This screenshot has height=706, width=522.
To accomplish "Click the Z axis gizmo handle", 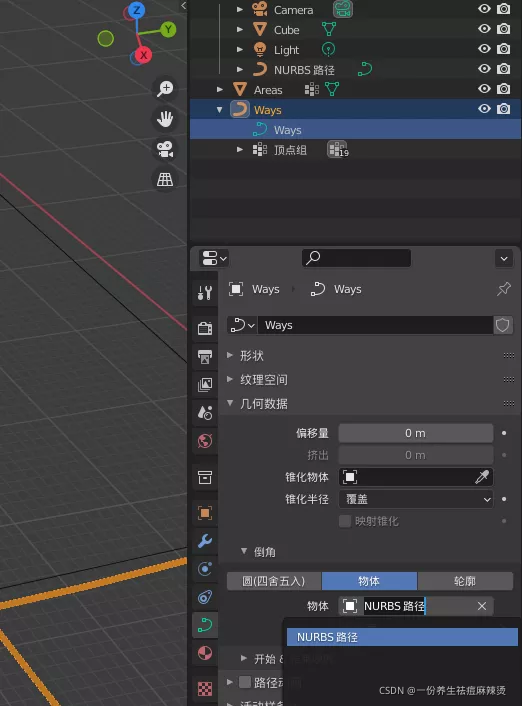I will tap(136, 10).
